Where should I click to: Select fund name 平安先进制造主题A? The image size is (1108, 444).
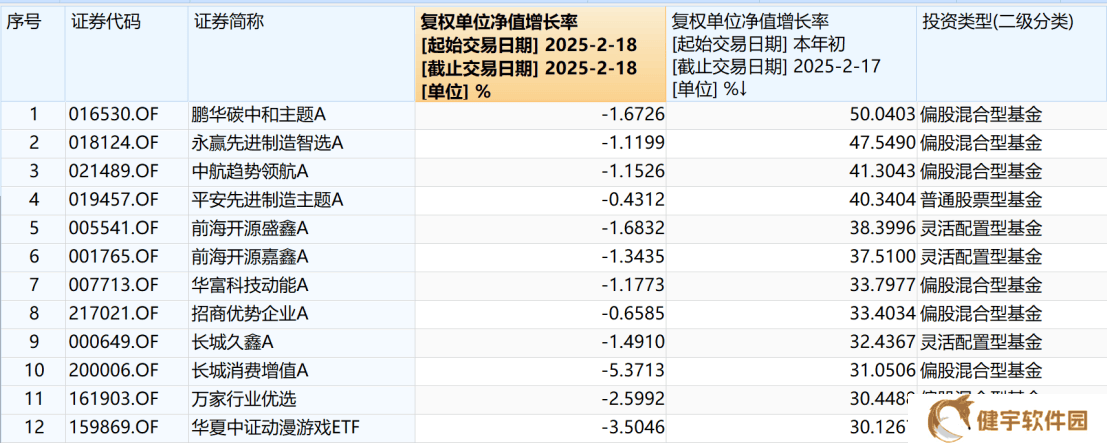(x=267, y=200)
